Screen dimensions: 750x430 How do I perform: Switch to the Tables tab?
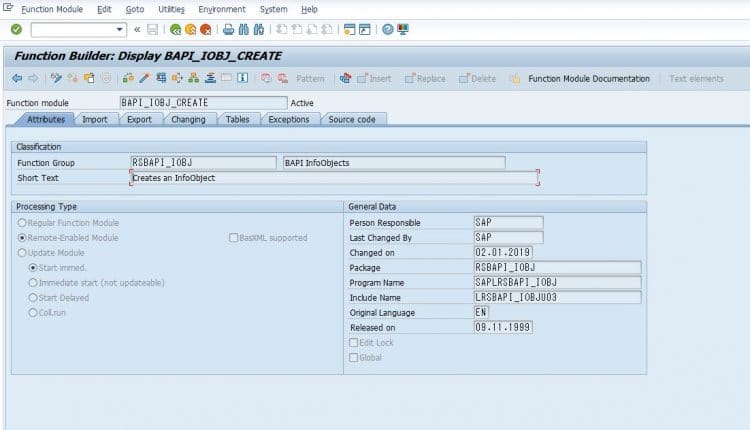point(238,120)
